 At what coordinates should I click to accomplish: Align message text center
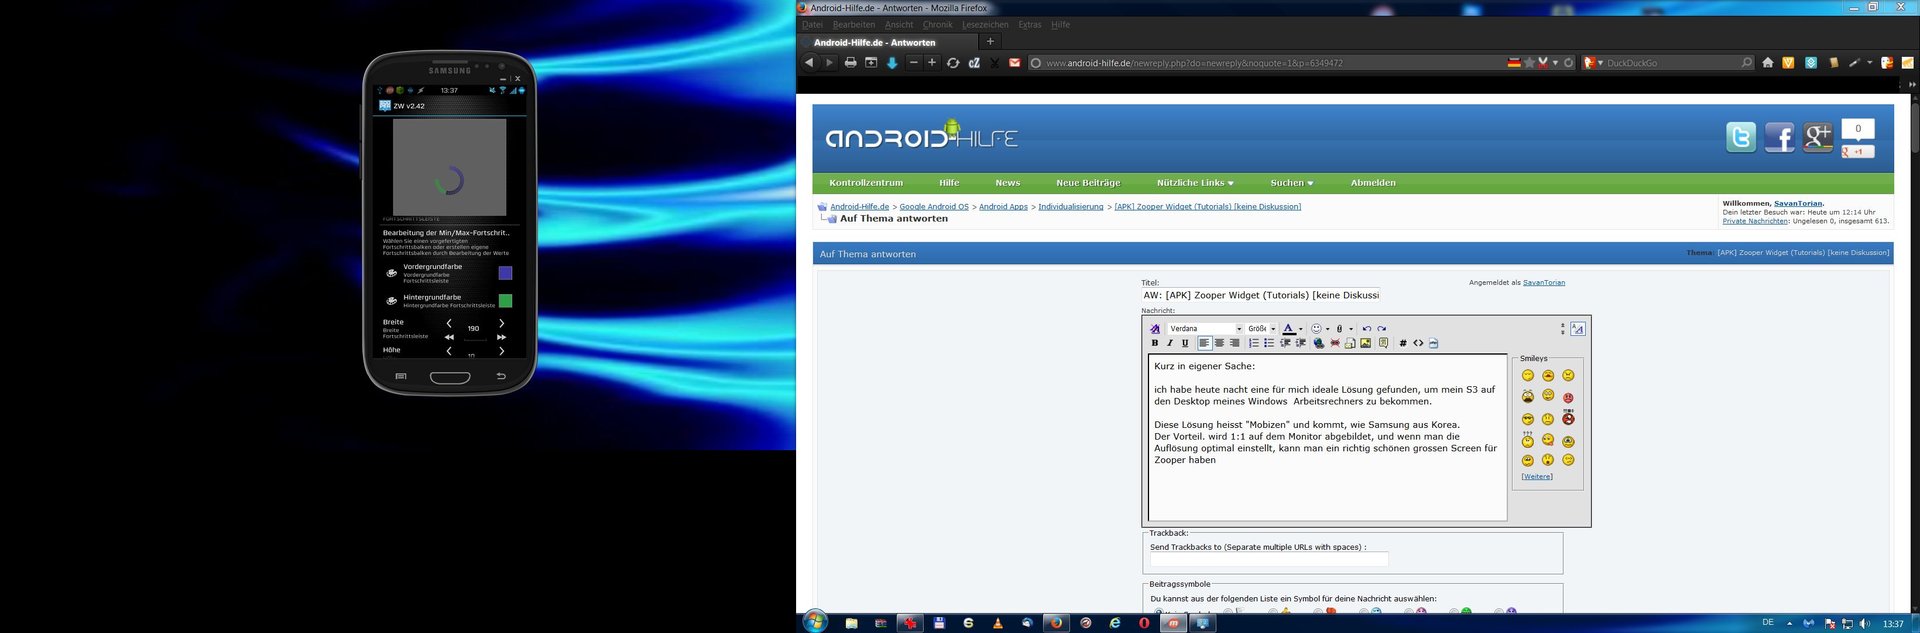[1219, 343]
